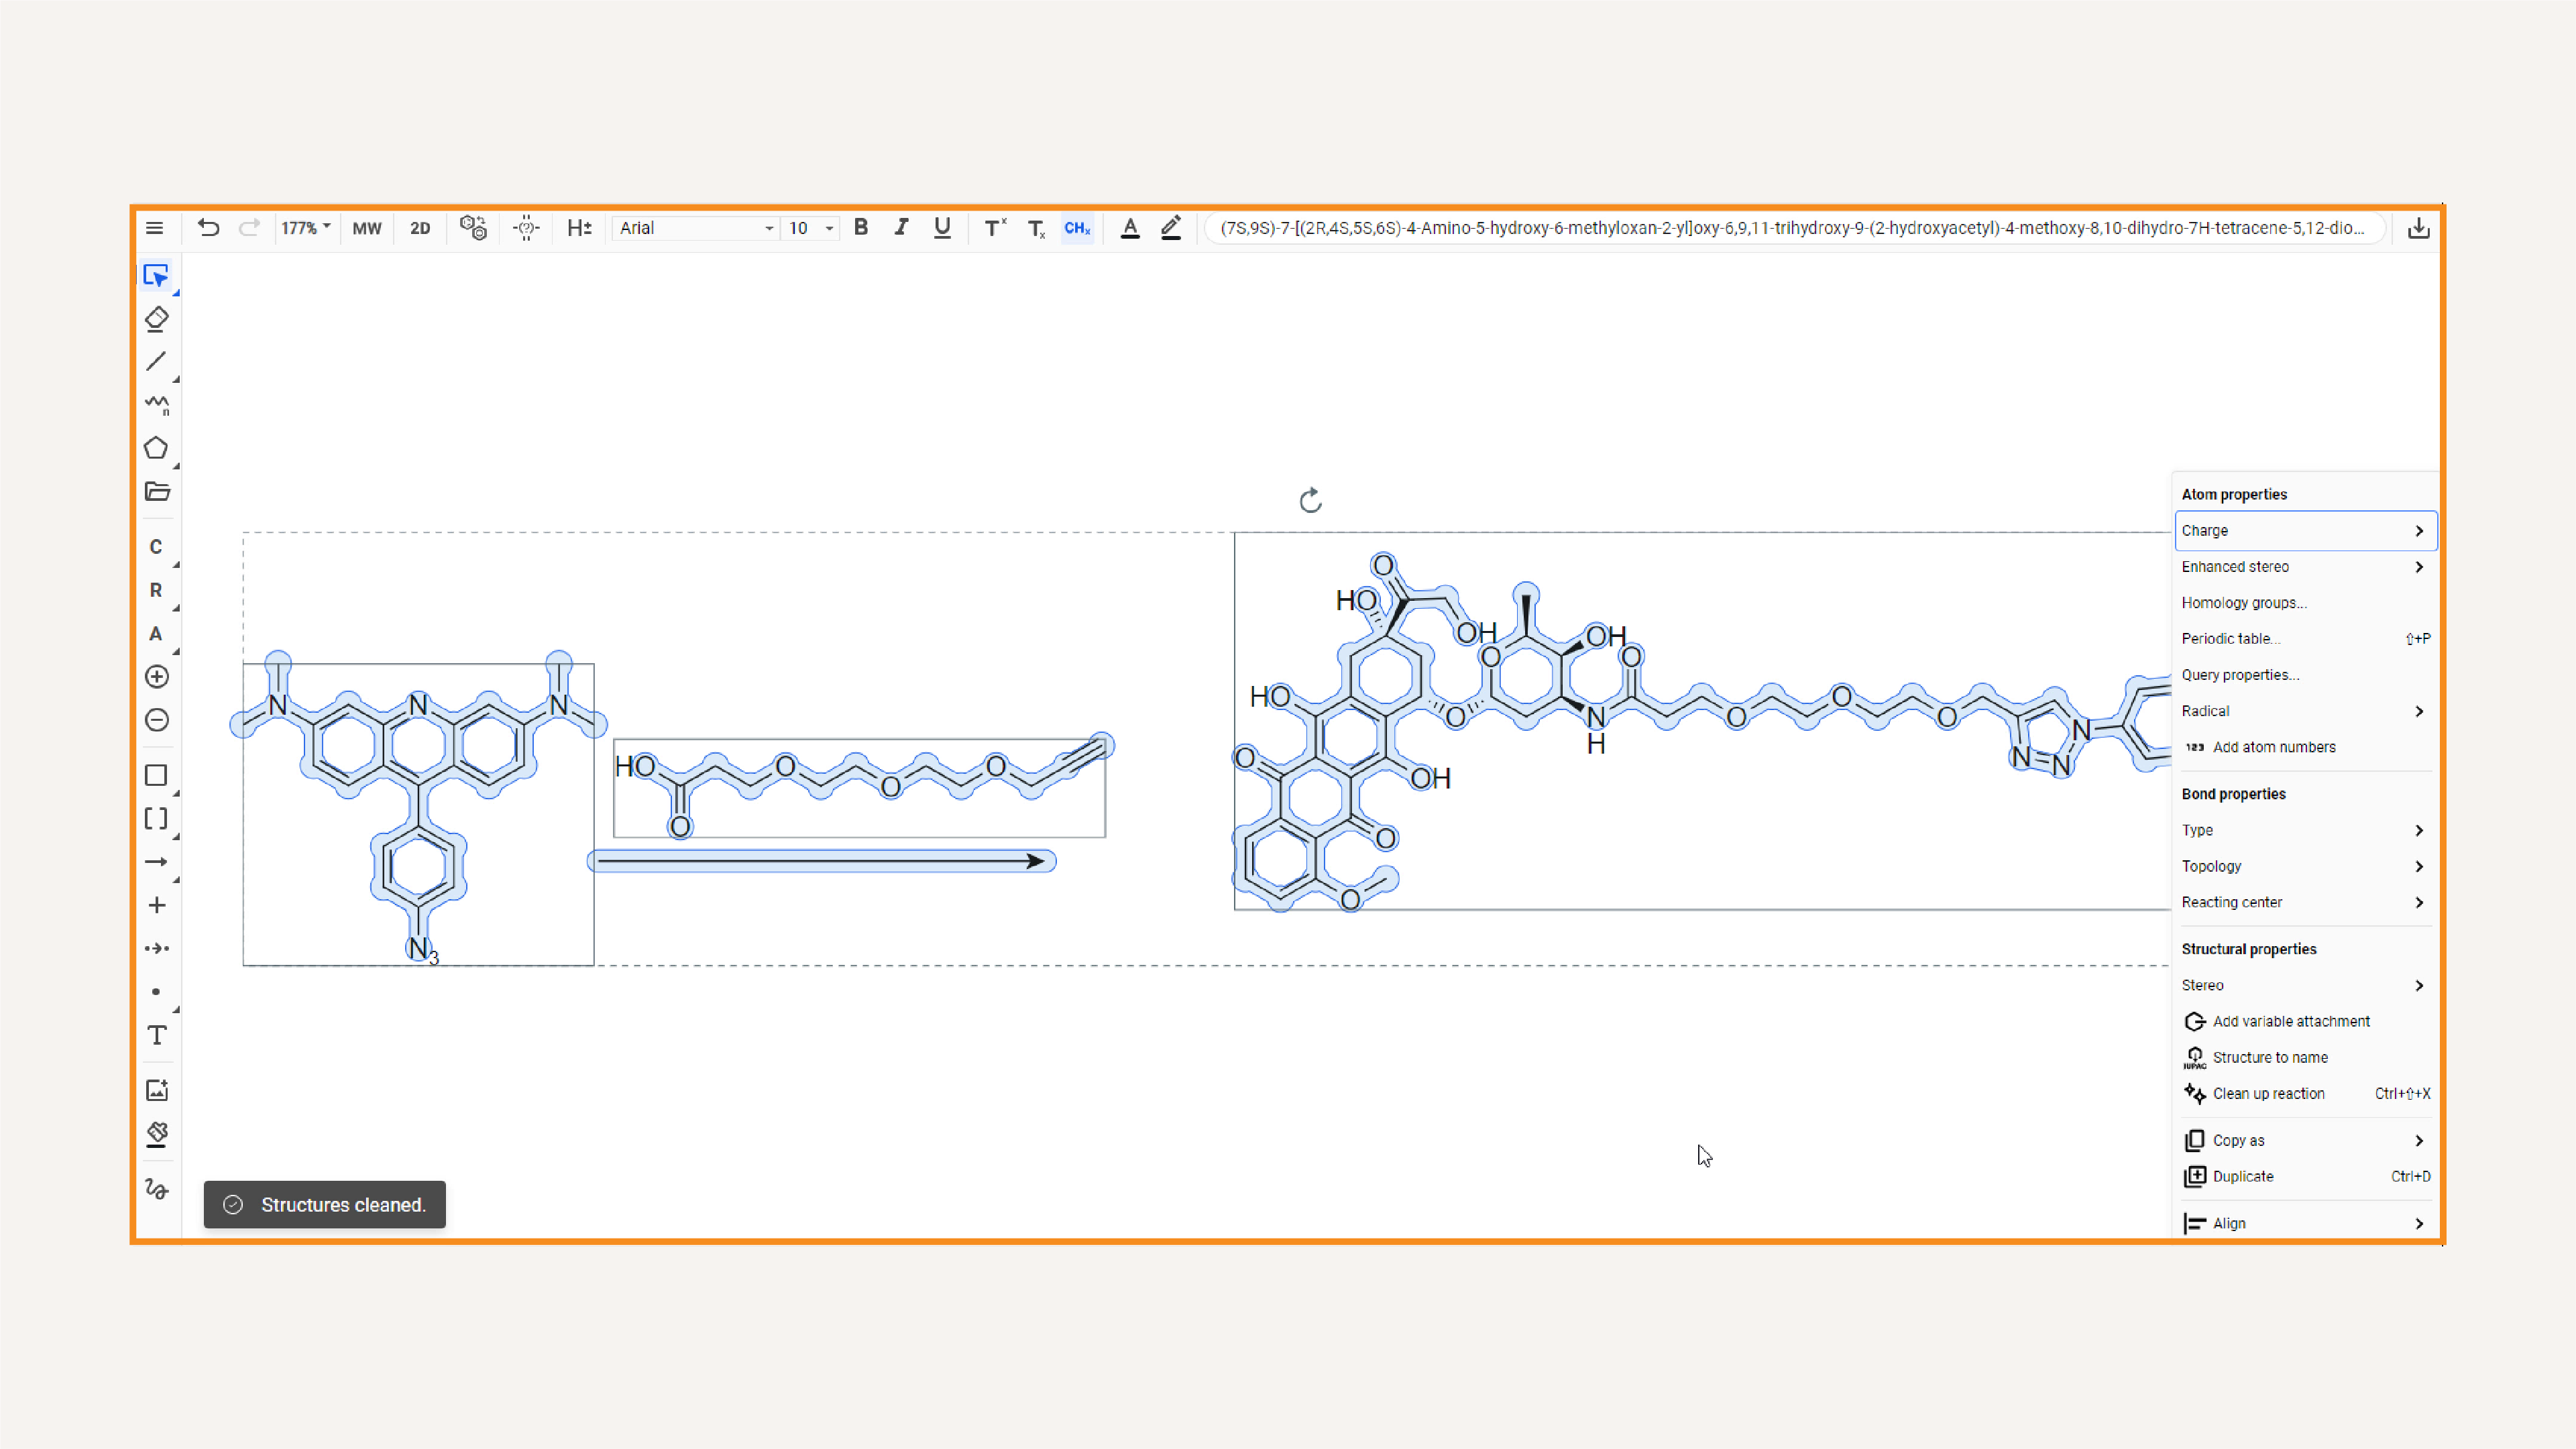Select the chain drawing tool
The image size is (2576, 1449).
(x=156, y=405)
